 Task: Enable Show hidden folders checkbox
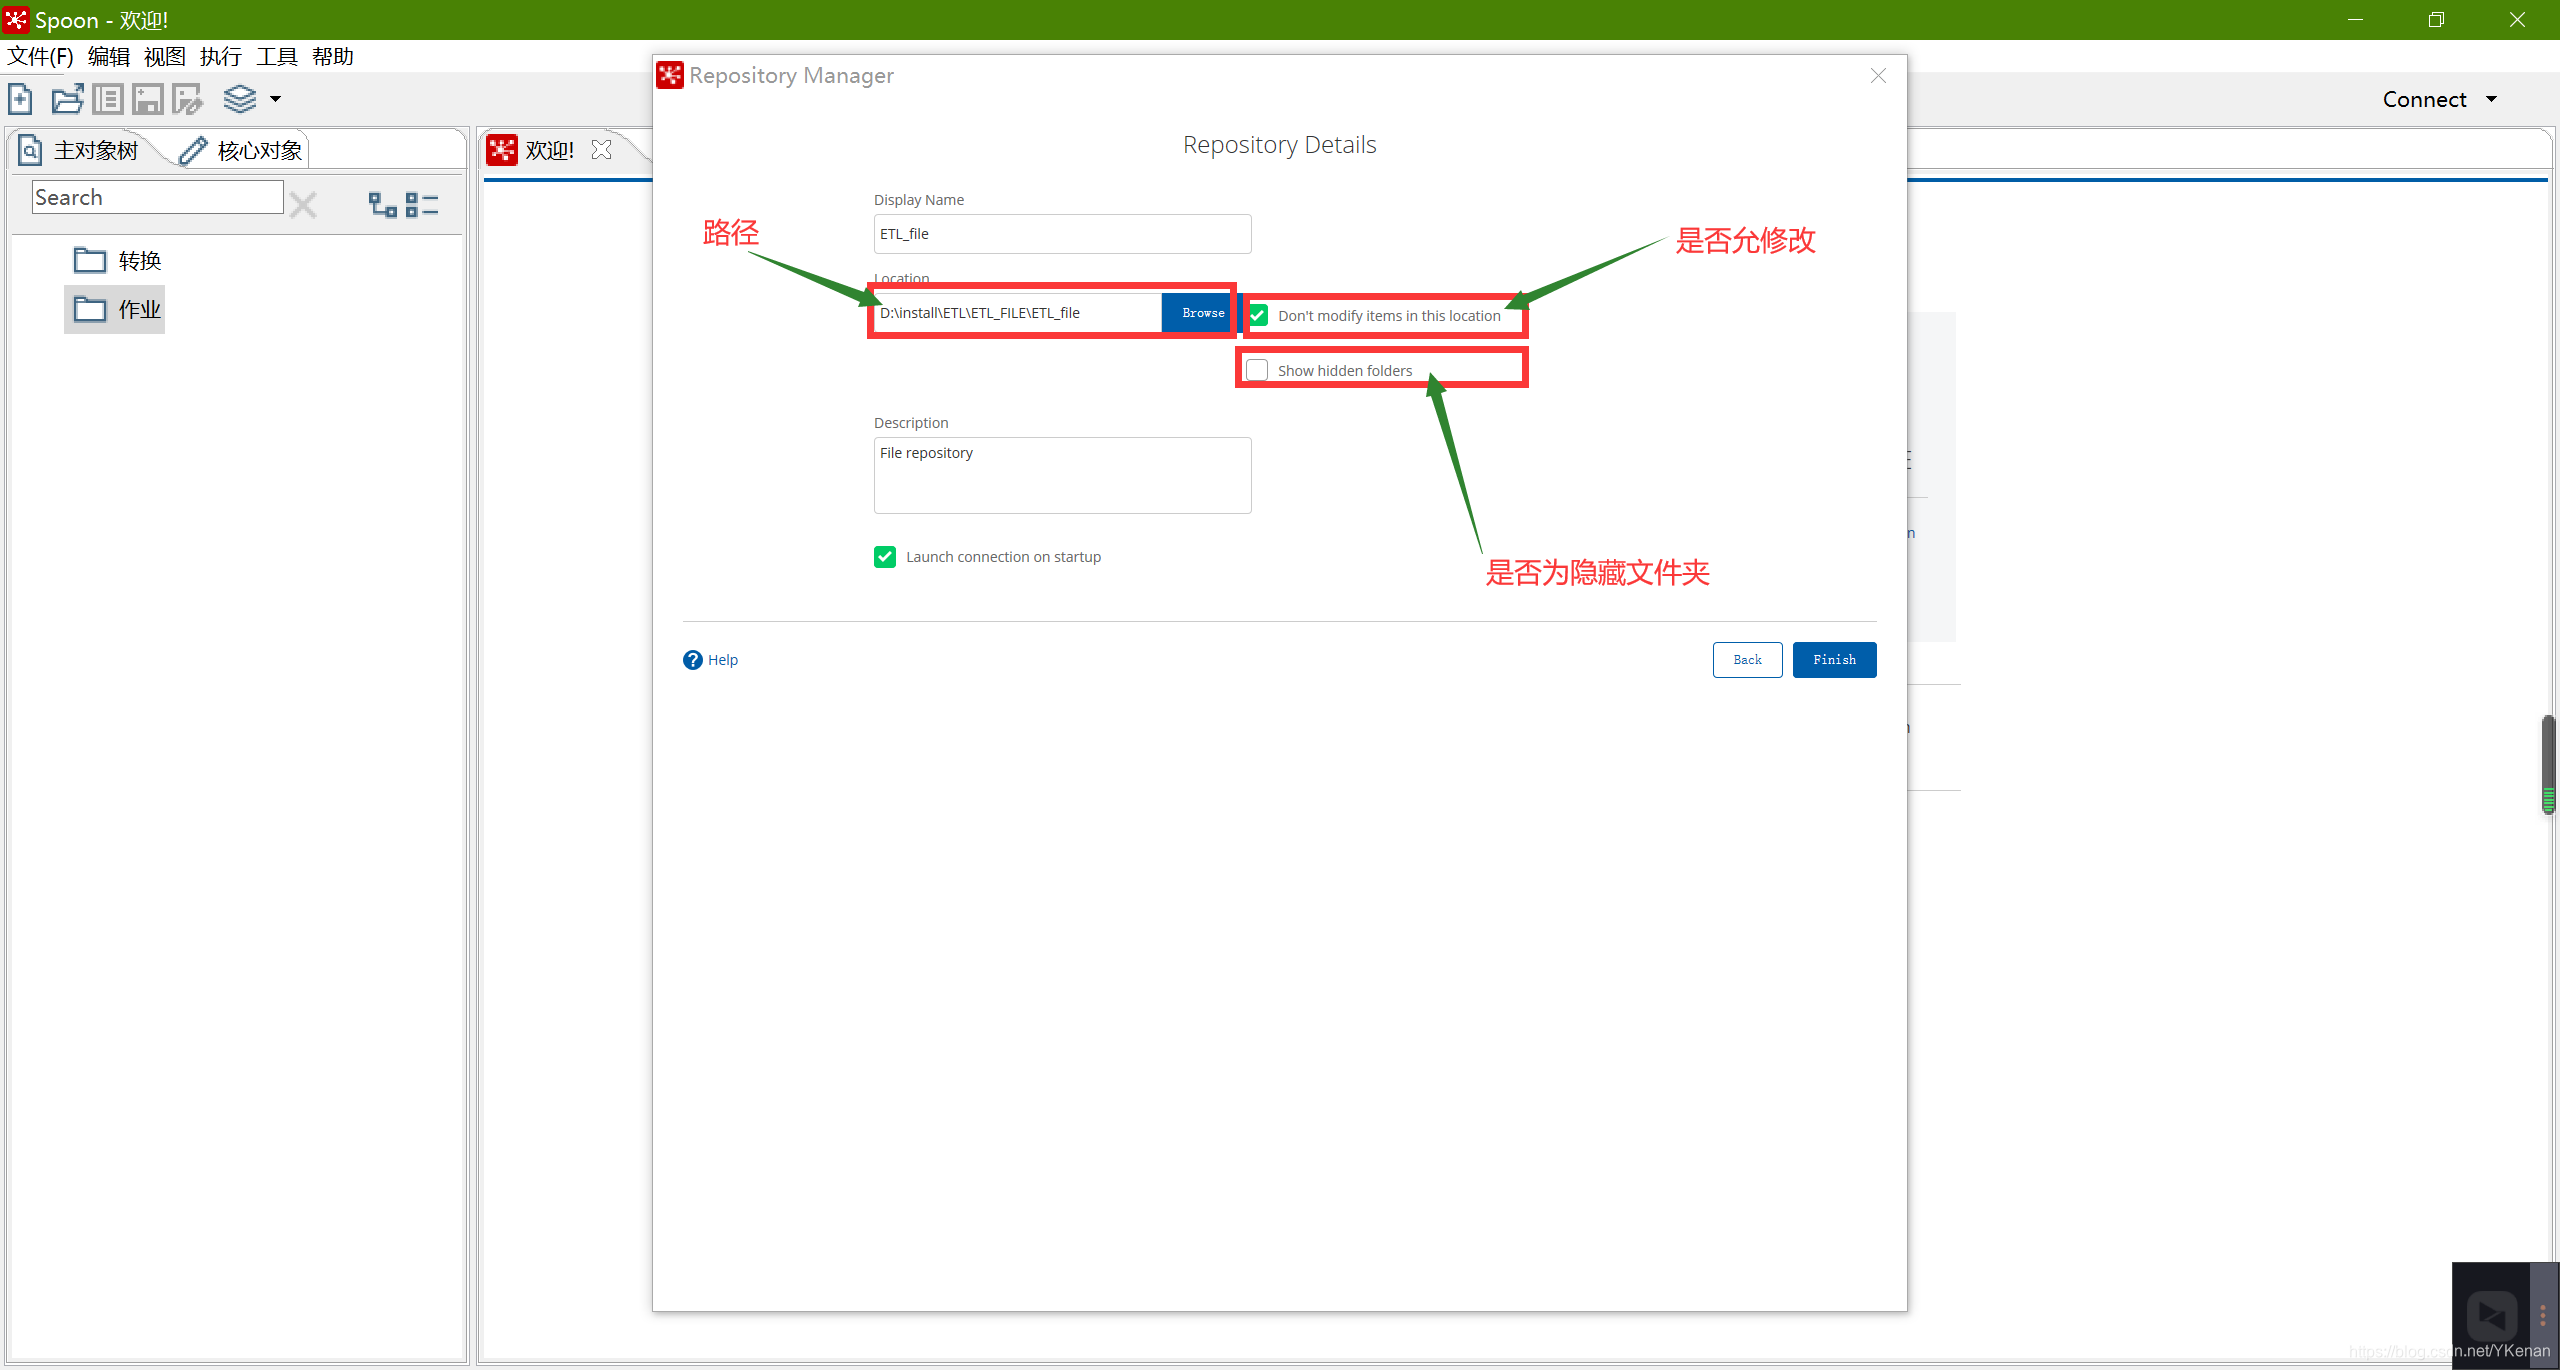point(1258,369)
